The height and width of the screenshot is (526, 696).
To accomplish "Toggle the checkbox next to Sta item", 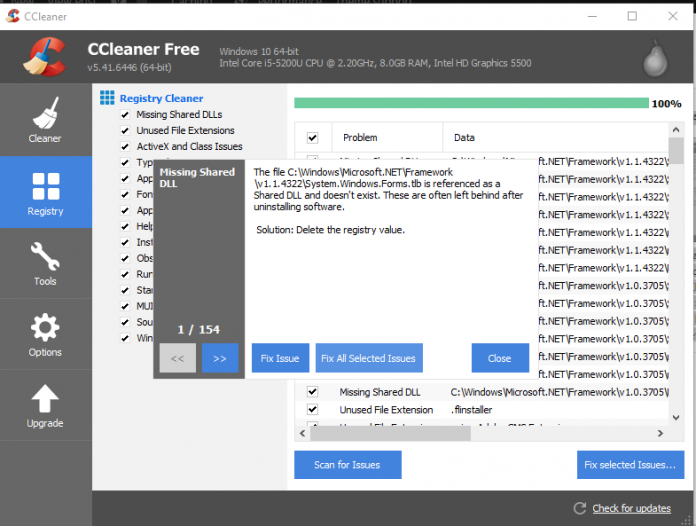I will click(x=125, y=291).
